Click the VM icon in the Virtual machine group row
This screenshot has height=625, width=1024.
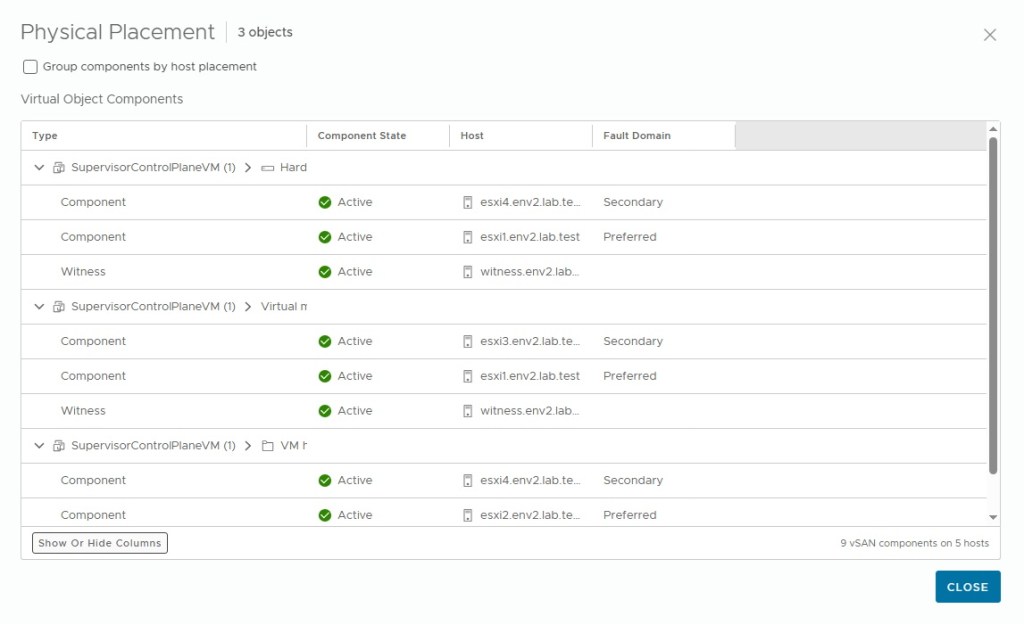tap(59, 307)
